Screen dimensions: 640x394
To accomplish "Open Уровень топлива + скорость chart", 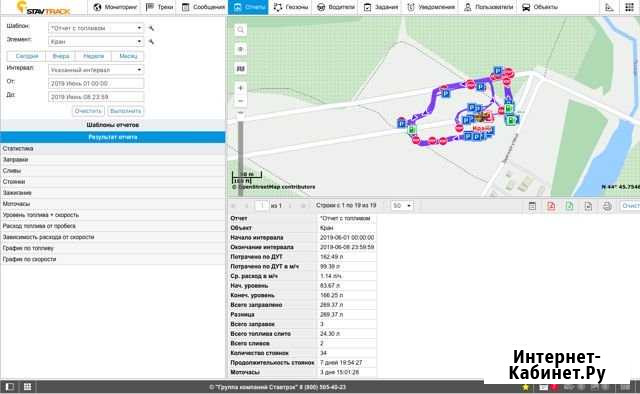I will [113, 215].
